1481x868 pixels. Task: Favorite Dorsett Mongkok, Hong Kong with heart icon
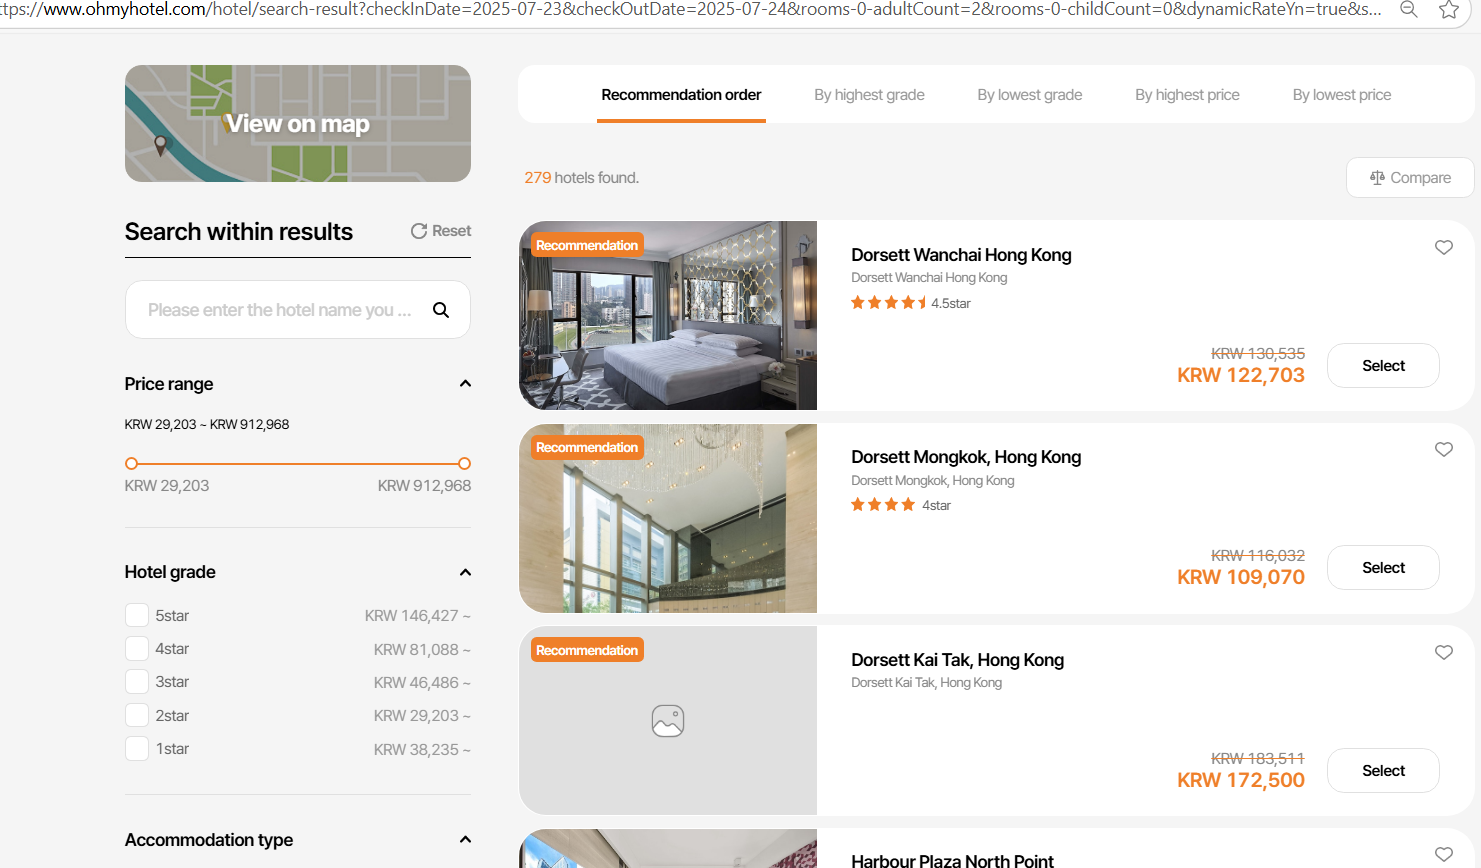coord(1444,449)
